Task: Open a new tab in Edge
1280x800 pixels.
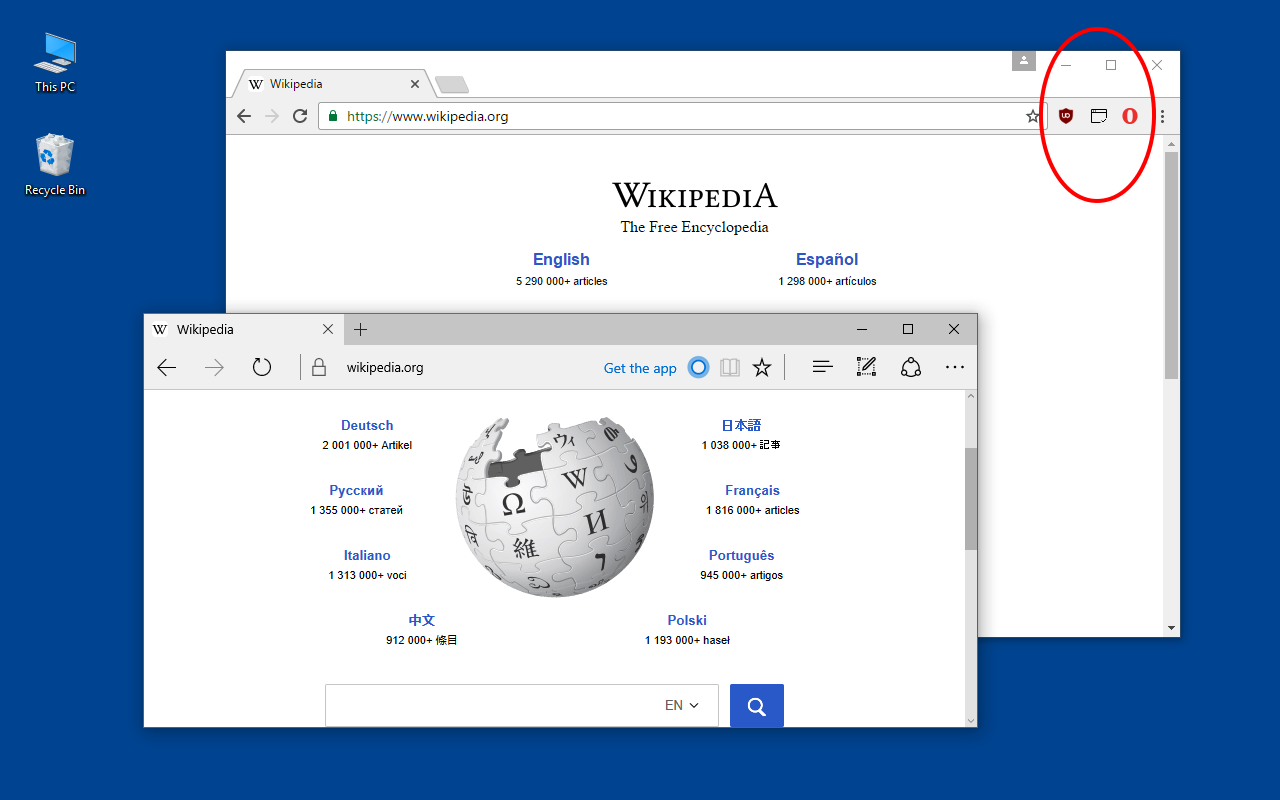Action: tap(360, 328)
